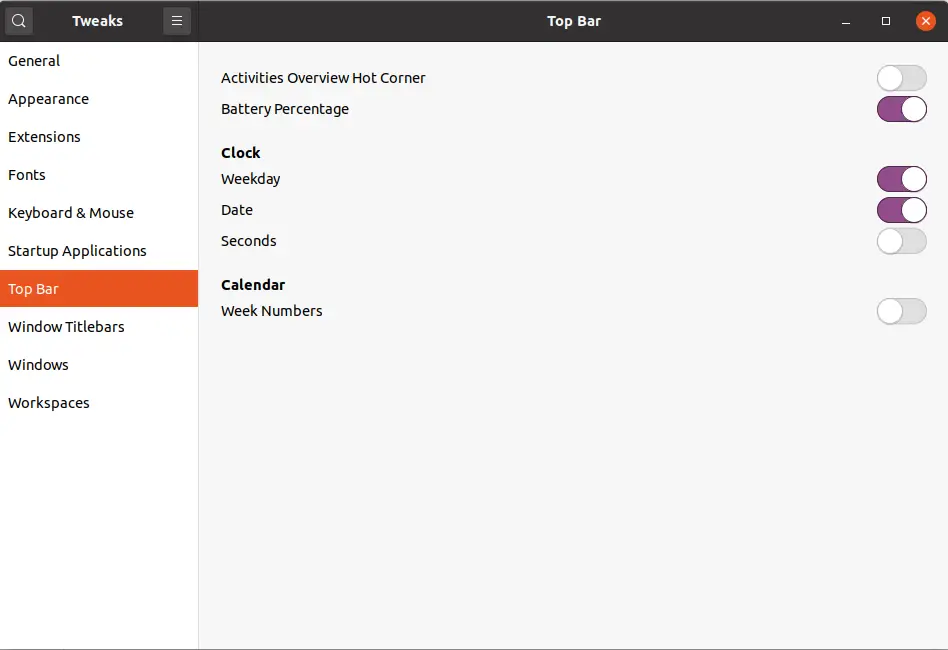Disable the Date clock switch

coord(901,210)
